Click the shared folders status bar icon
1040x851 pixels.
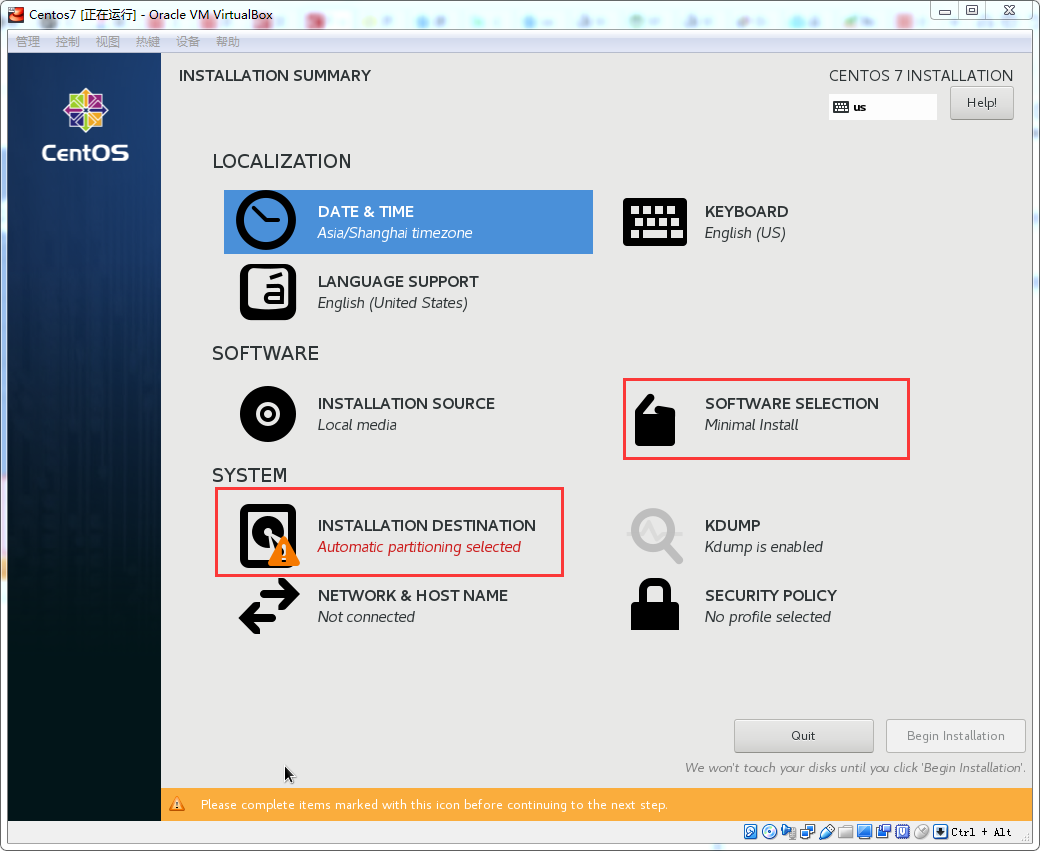(846, 831)
